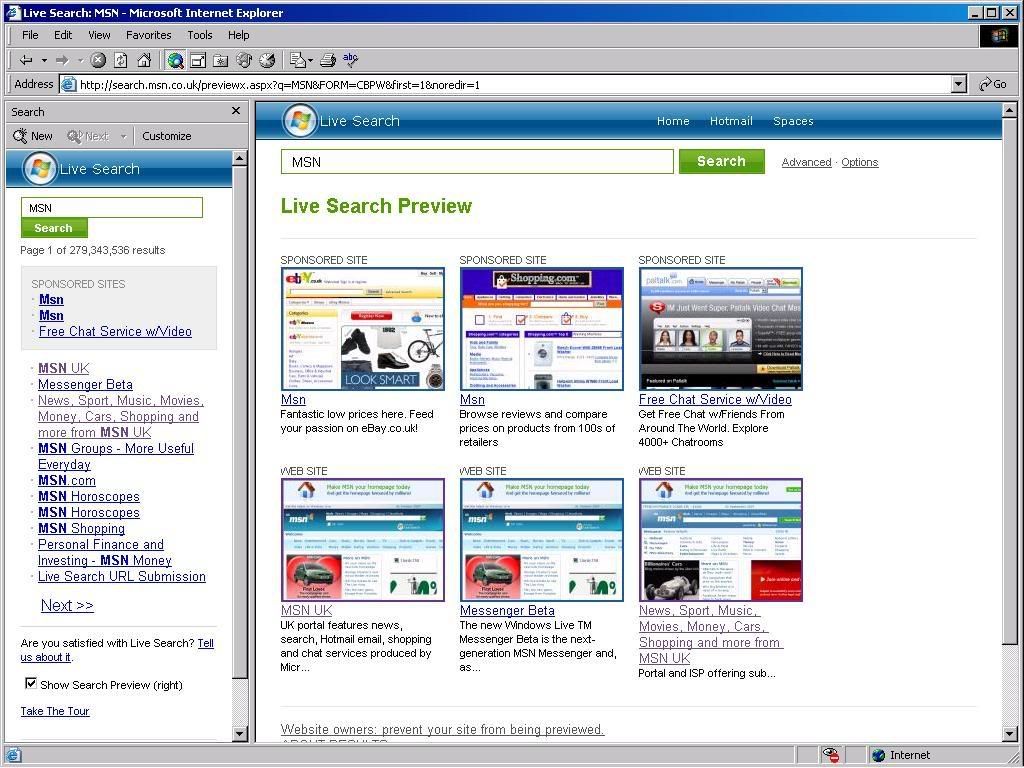This screenshot has width=1024, height=768.
Task: Click the Go arrow button
Action: point(993,84)
